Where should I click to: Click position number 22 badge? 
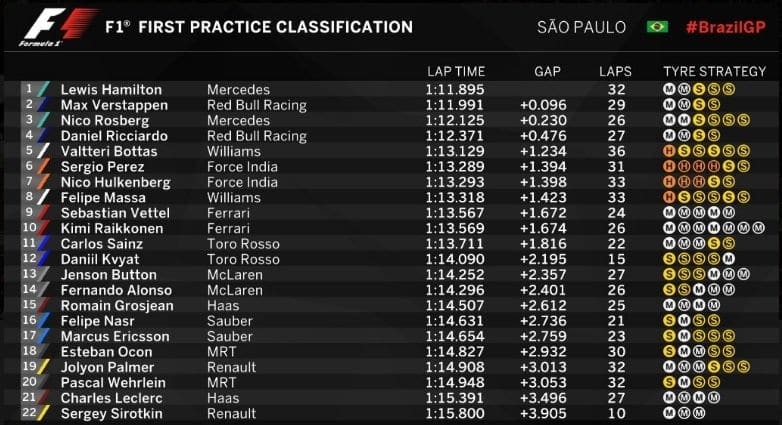coord(28,413)
